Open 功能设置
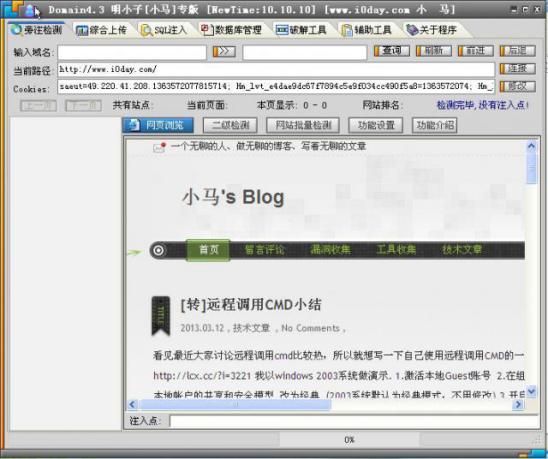 [376, 125]
